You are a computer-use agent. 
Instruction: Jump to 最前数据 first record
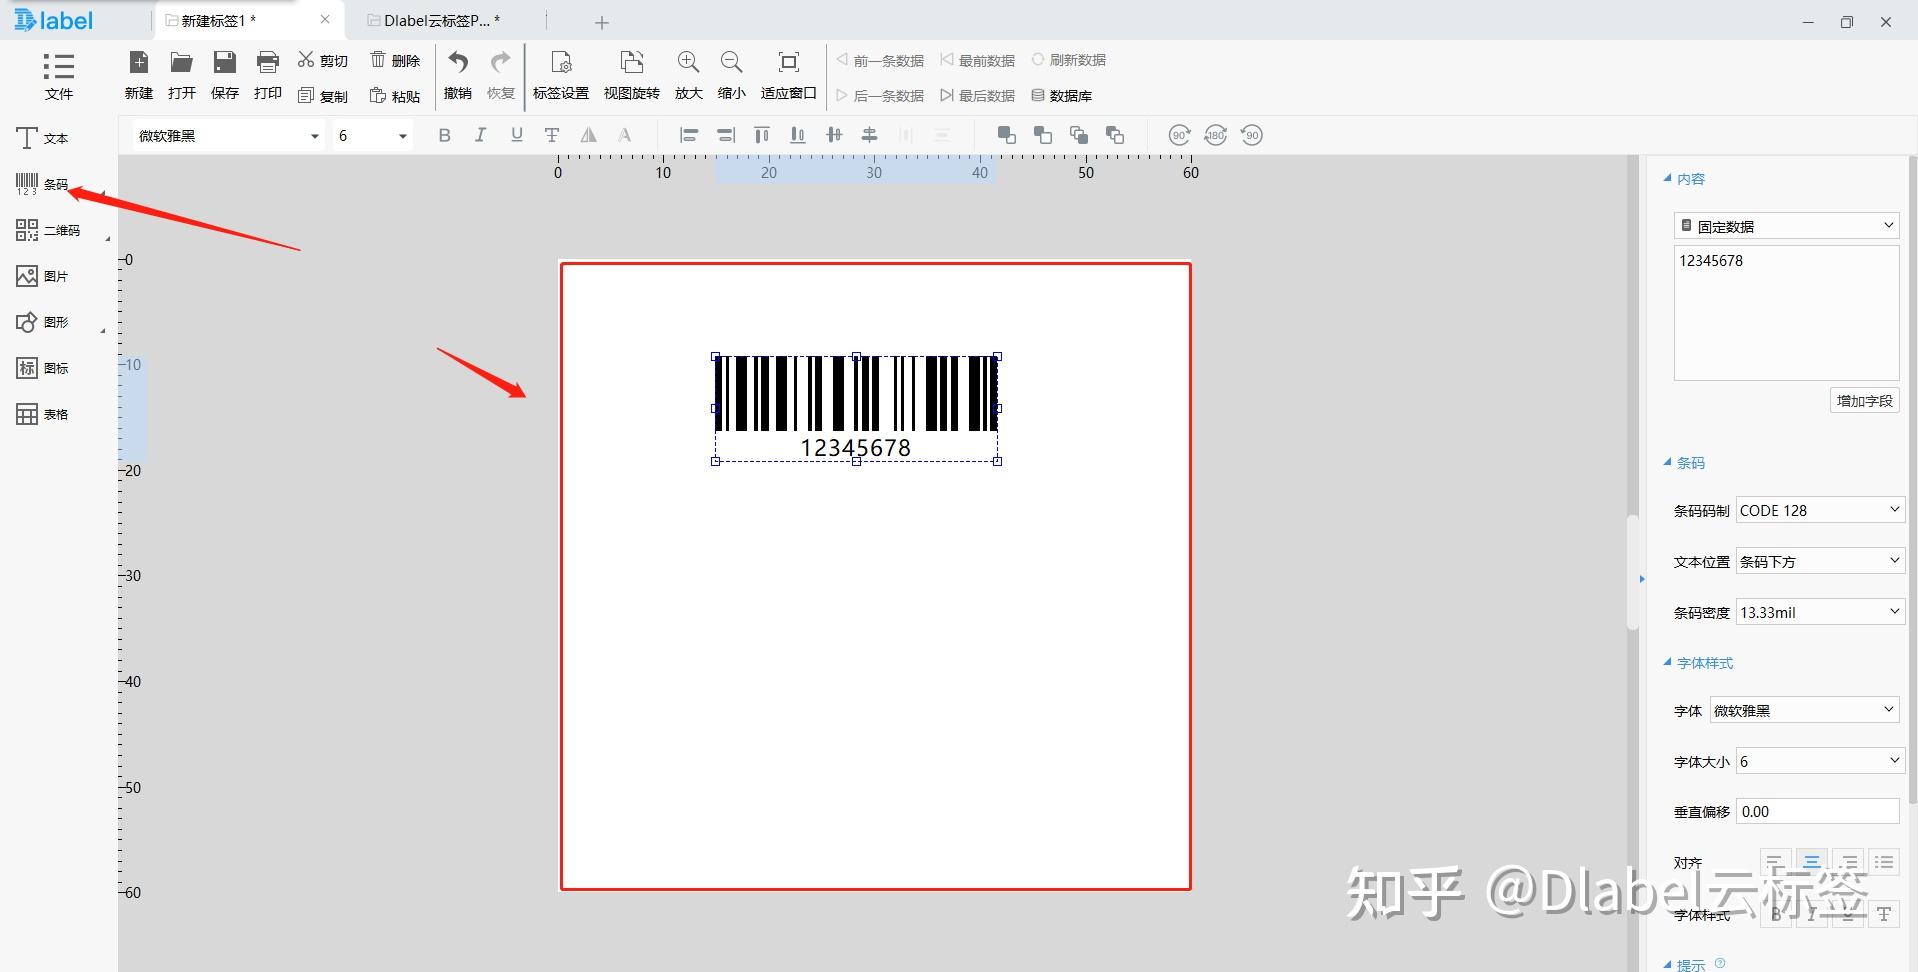click(x=977, y=60)
